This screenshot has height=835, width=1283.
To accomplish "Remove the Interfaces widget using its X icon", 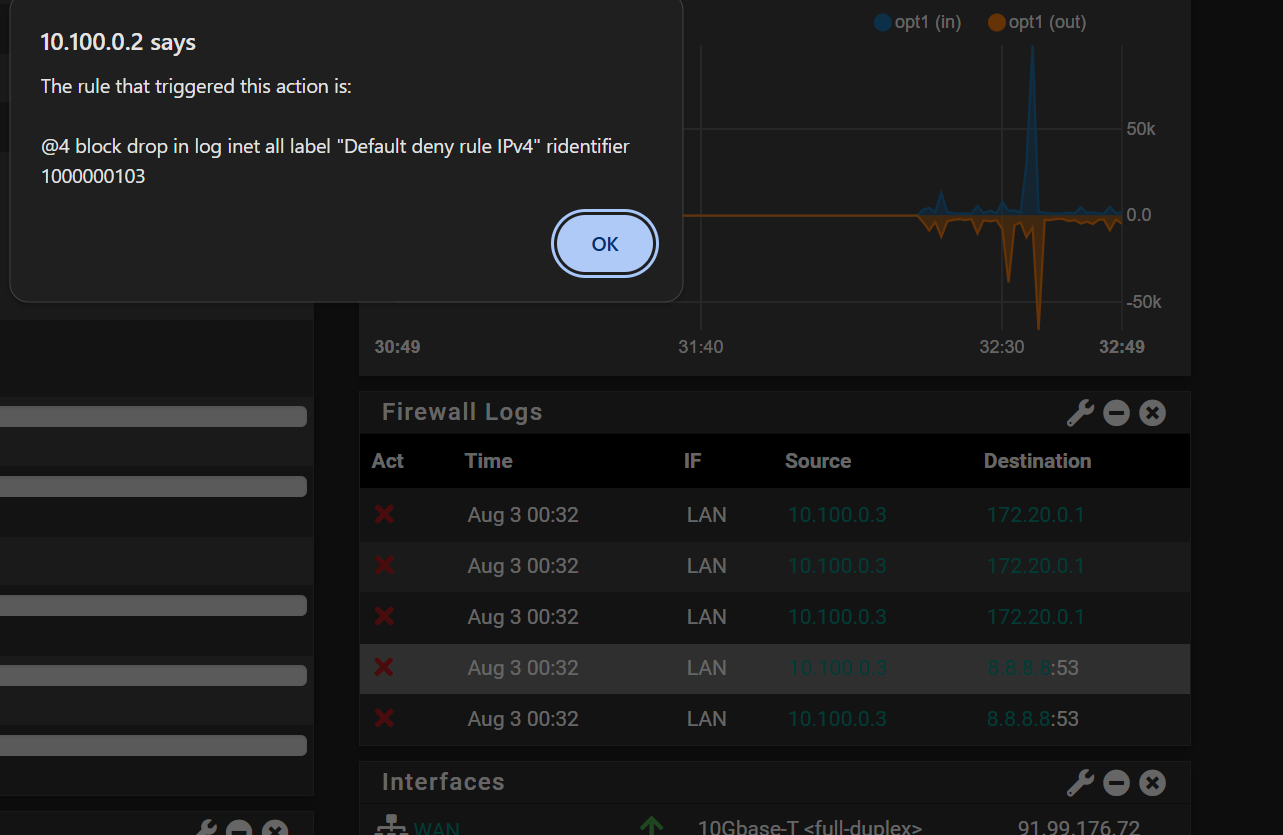I will click(1152, 783).
